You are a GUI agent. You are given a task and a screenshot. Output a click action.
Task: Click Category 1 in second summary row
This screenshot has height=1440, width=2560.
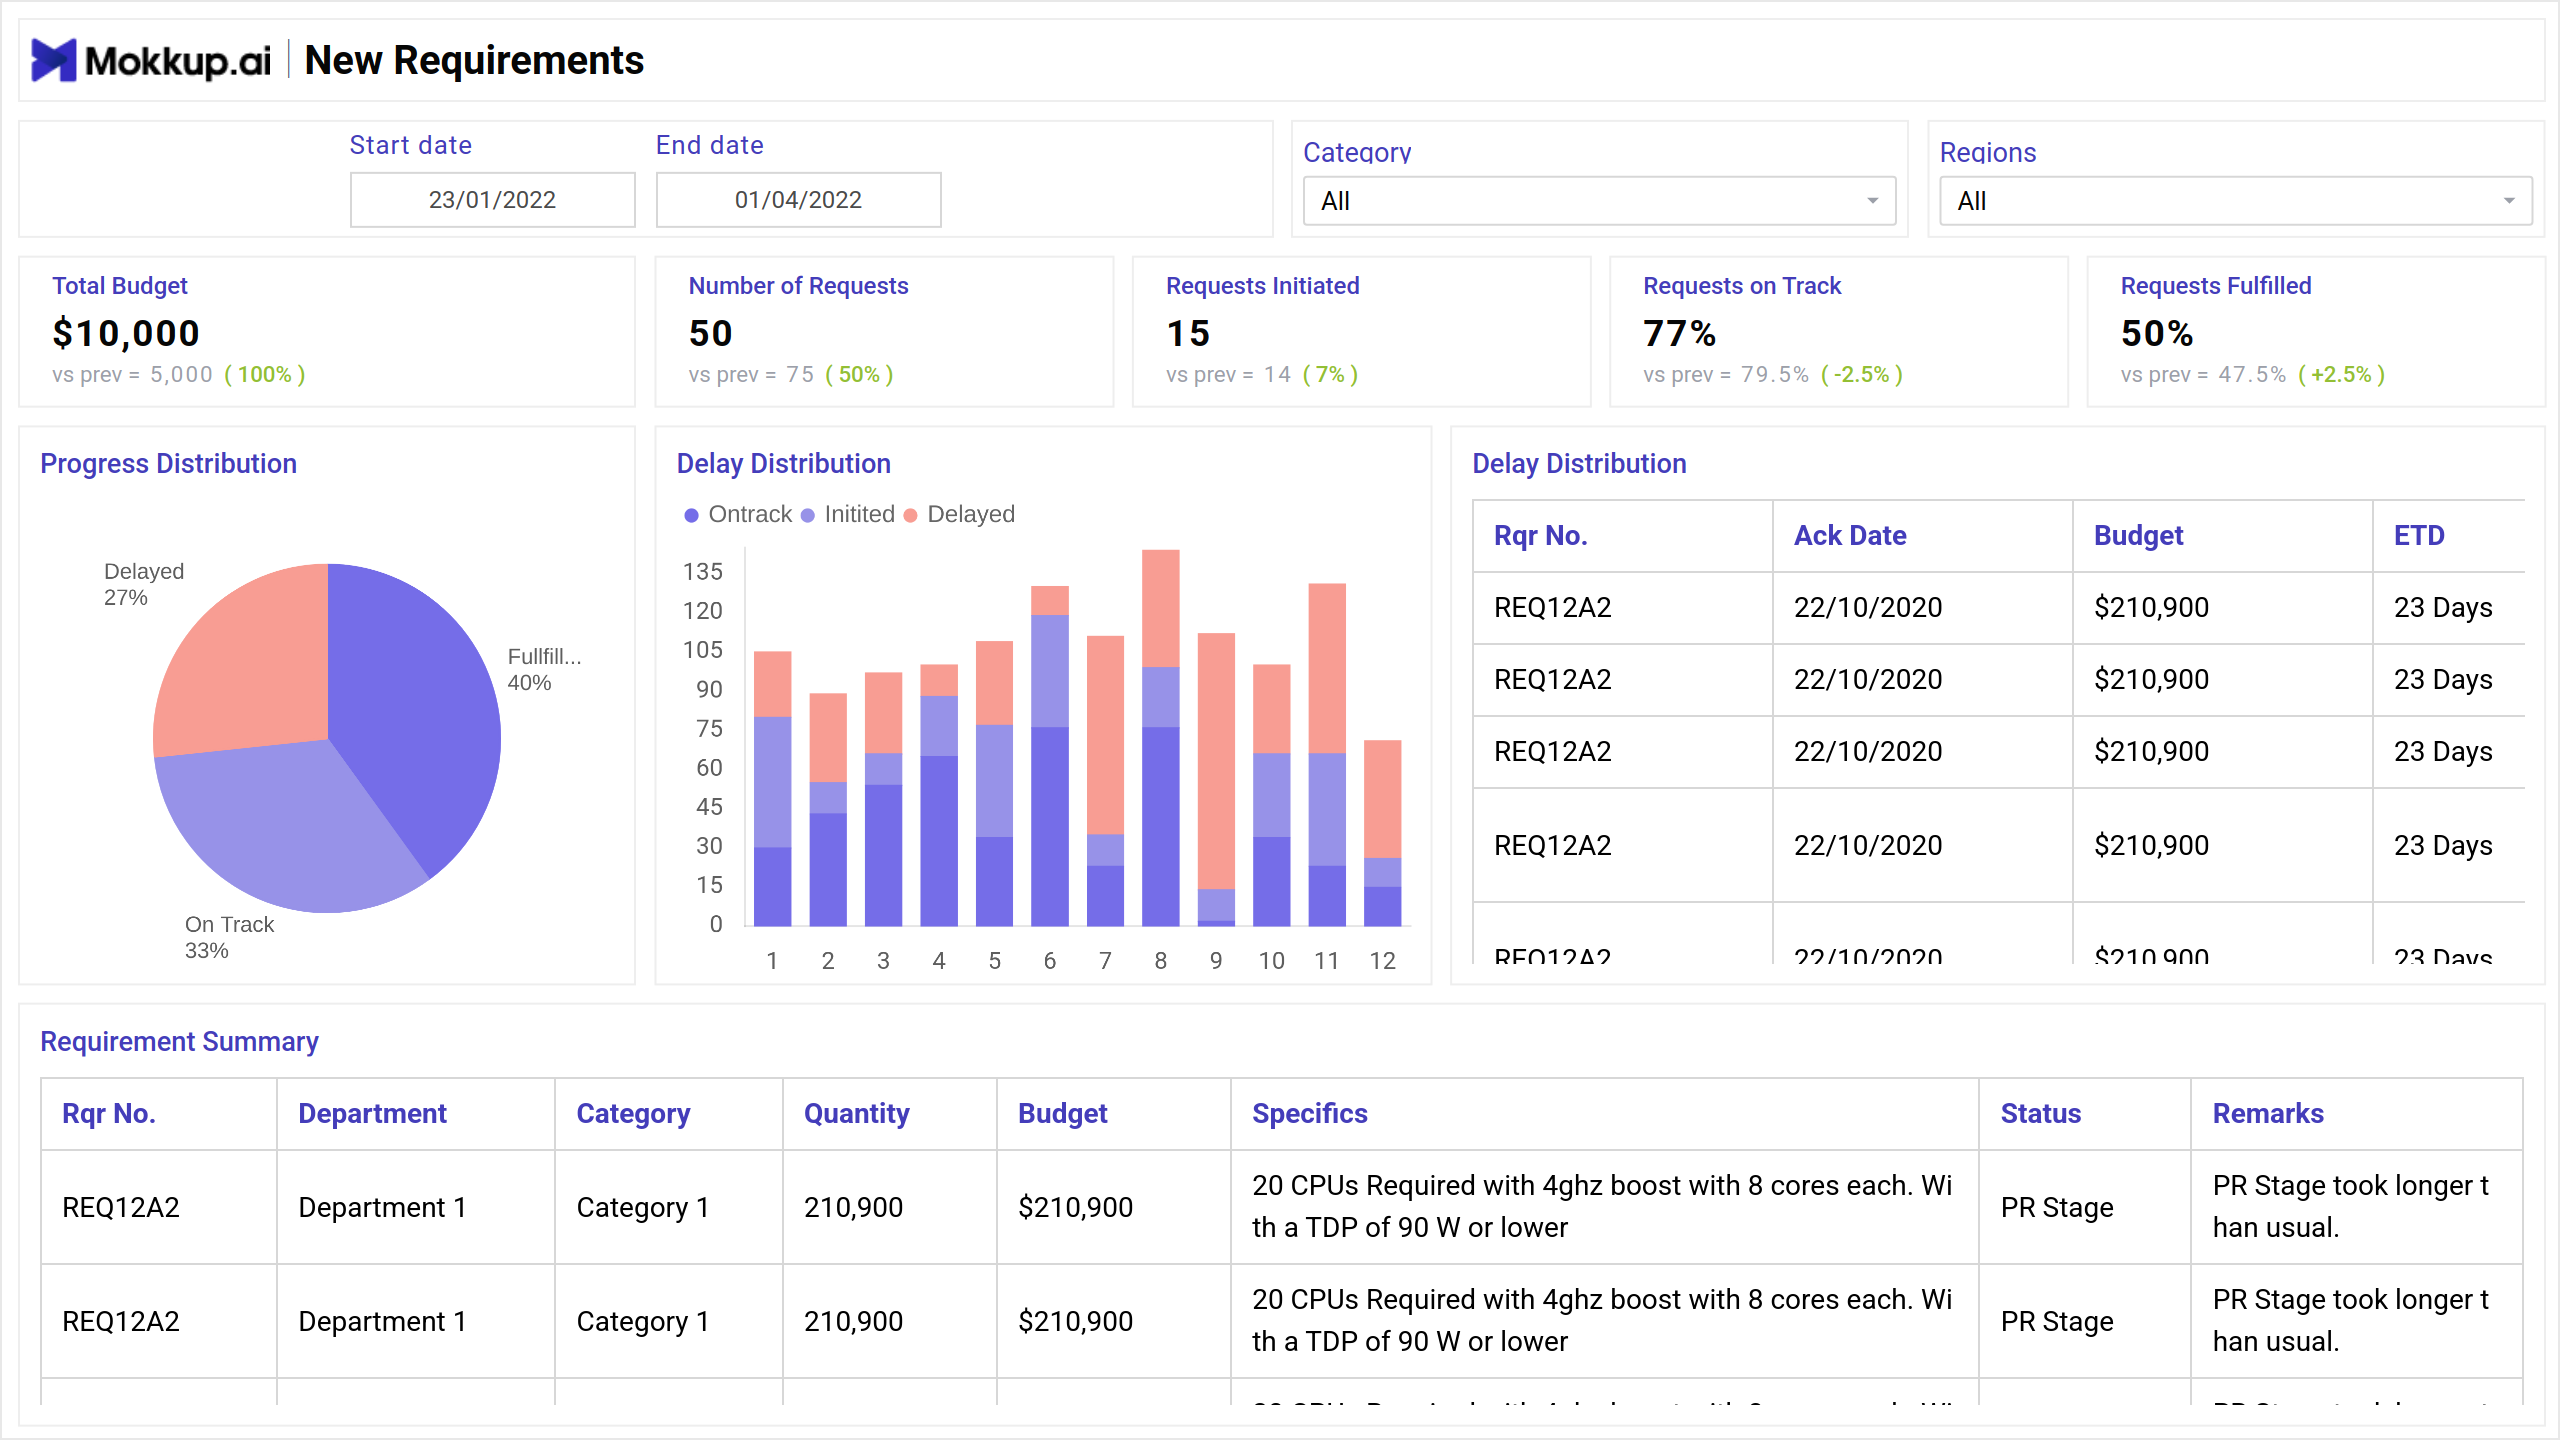(x=643, y=1322)
